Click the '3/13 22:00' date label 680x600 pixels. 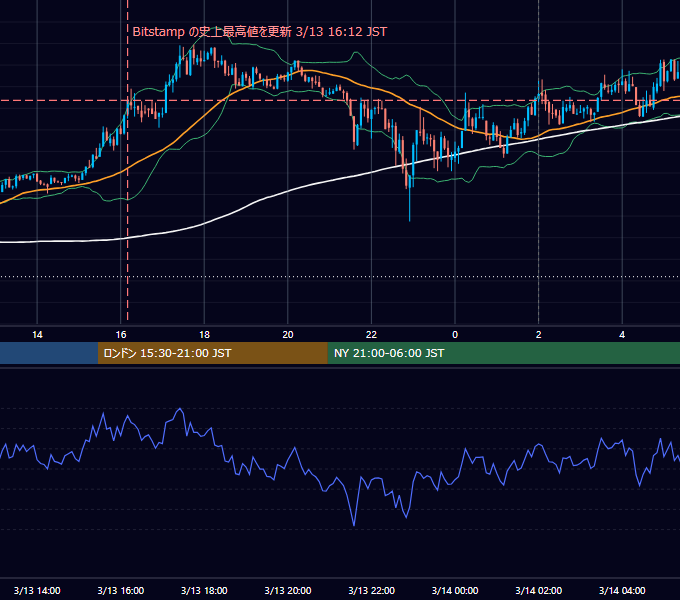pos(372,590)
